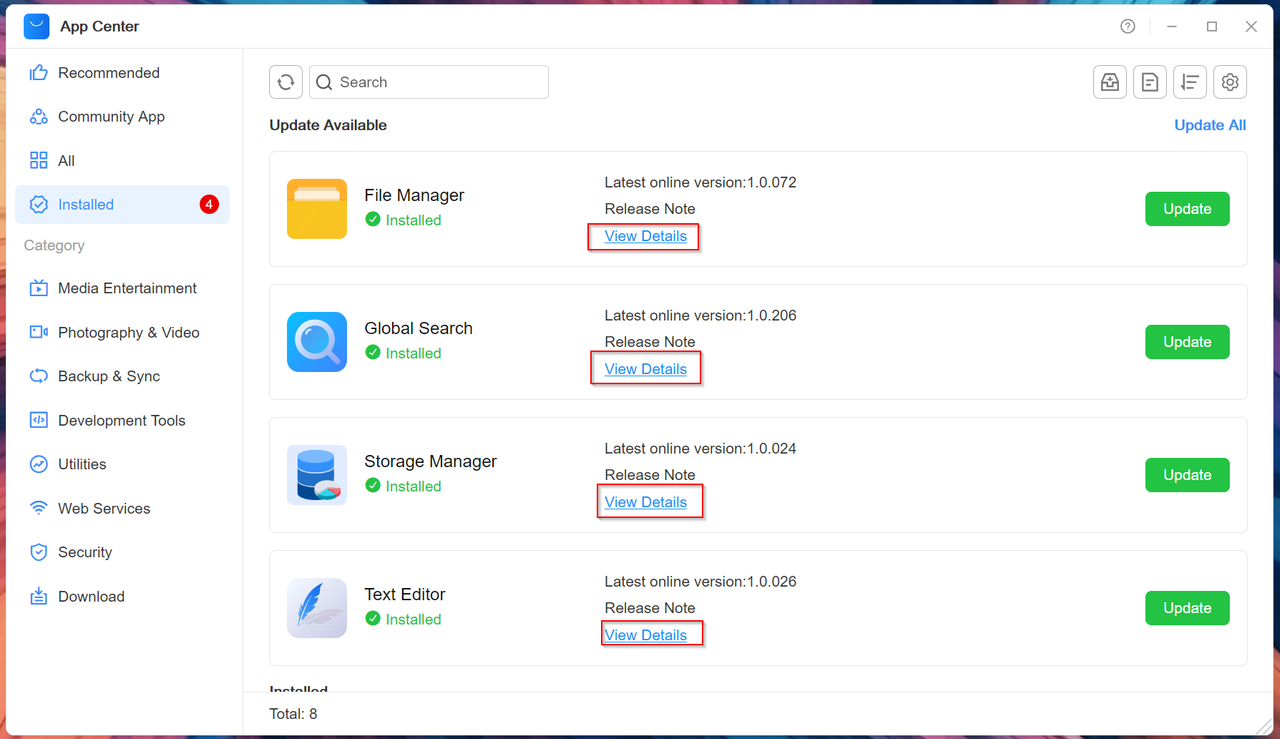Click the Utilities chart icon
The image size is (1280, 739).
tap(39, 465)
